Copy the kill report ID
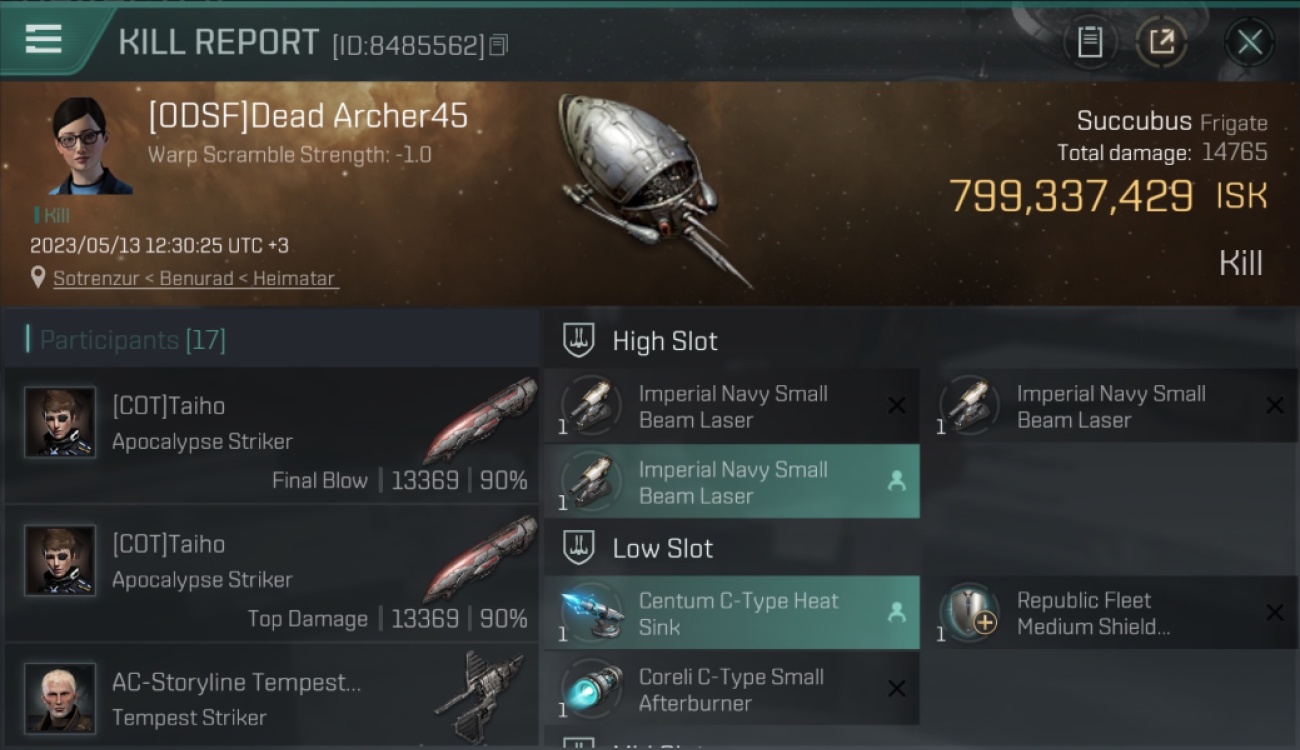Screen dimensions: 1300x750 point(499,45)
